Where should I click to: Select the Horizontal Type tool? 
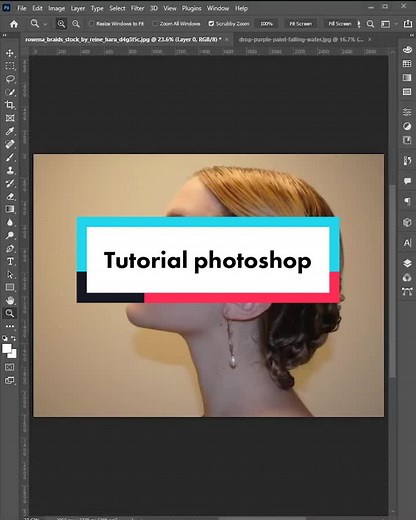[x=10, y=261]
